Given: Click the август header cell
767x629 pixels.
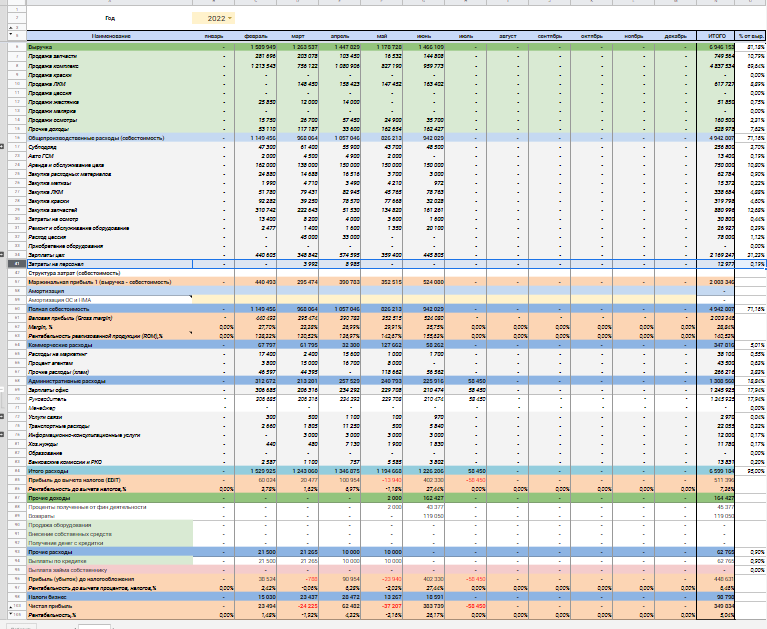Looking at the screenshot, I should 507,36.
